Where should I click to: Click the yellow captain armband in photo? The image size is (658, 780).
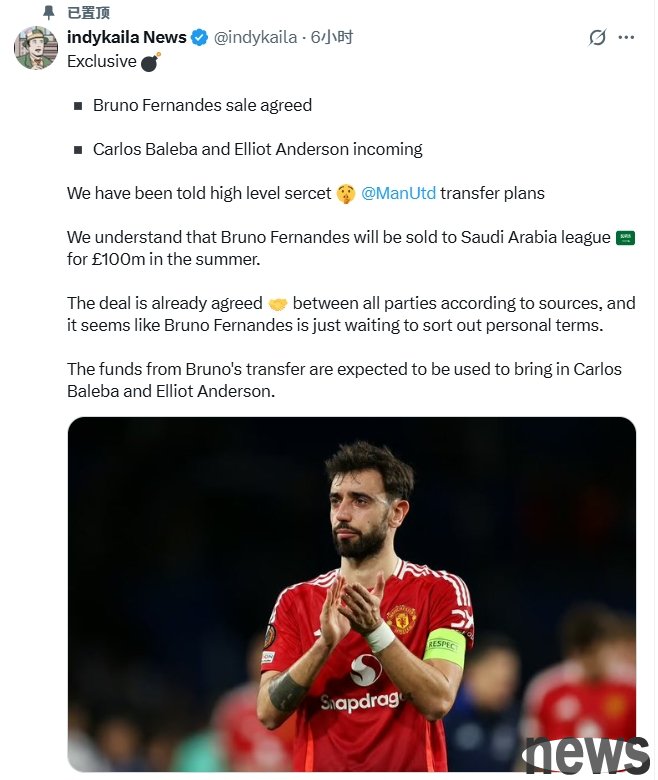point(445,647)
